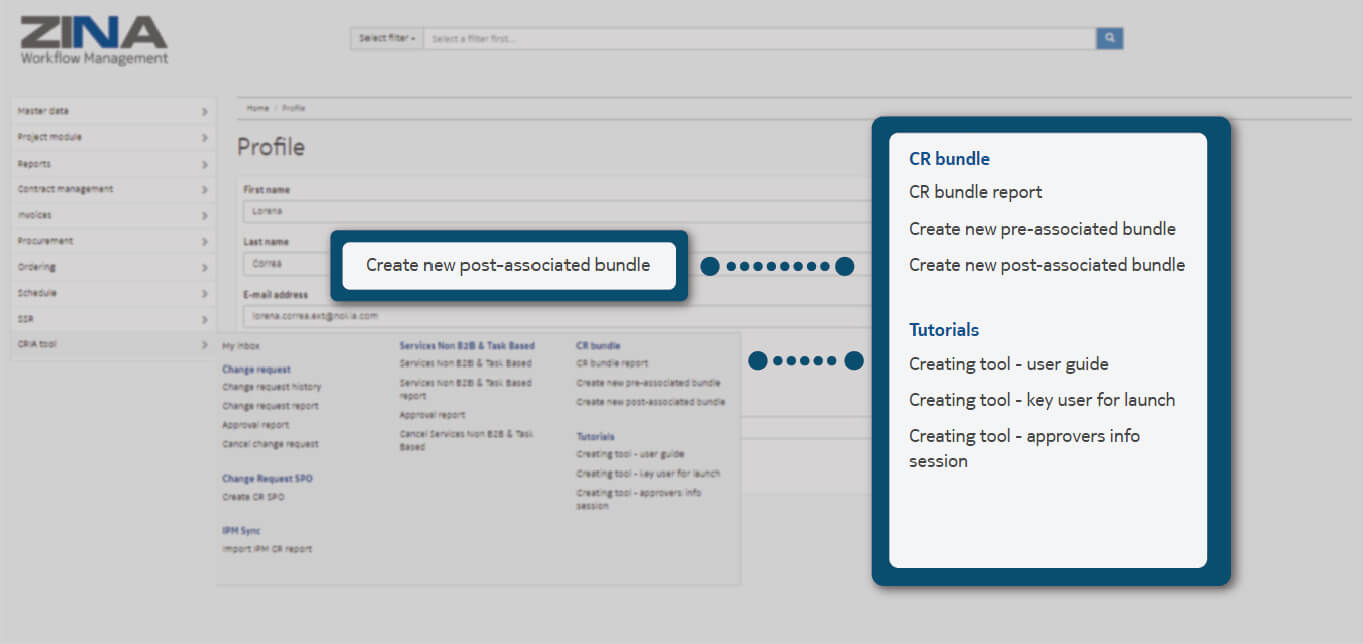Image resolution: width=1363 pixels, height=644 pixels.
Task: Open the Change request history link
Action: (x=271, y=387)
